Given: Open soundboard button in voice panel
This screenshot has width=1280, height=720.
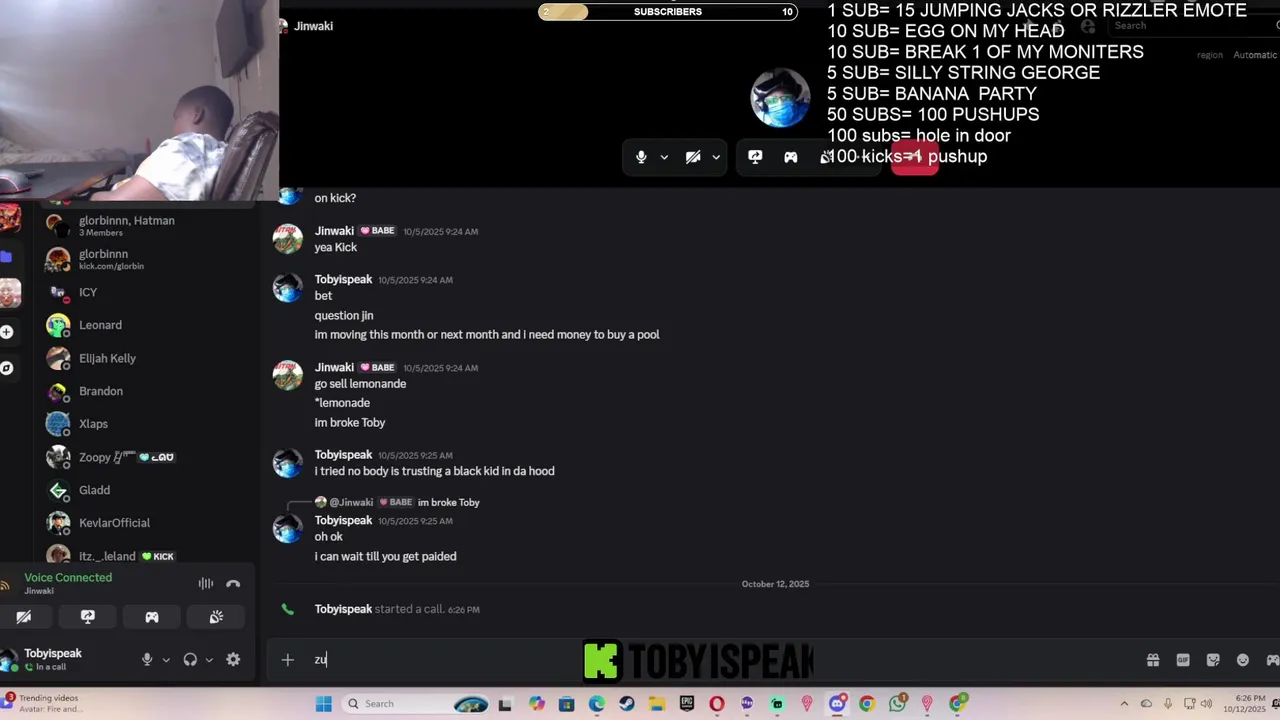Looking at the screenshot, I should pos(216,617).
